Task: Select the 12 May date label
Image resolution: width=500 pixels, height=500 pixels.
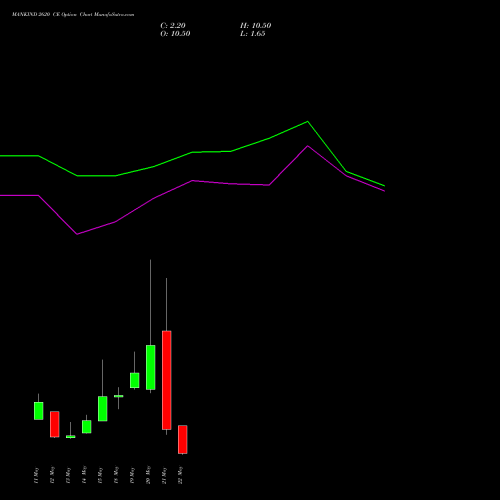Action: 52,475
